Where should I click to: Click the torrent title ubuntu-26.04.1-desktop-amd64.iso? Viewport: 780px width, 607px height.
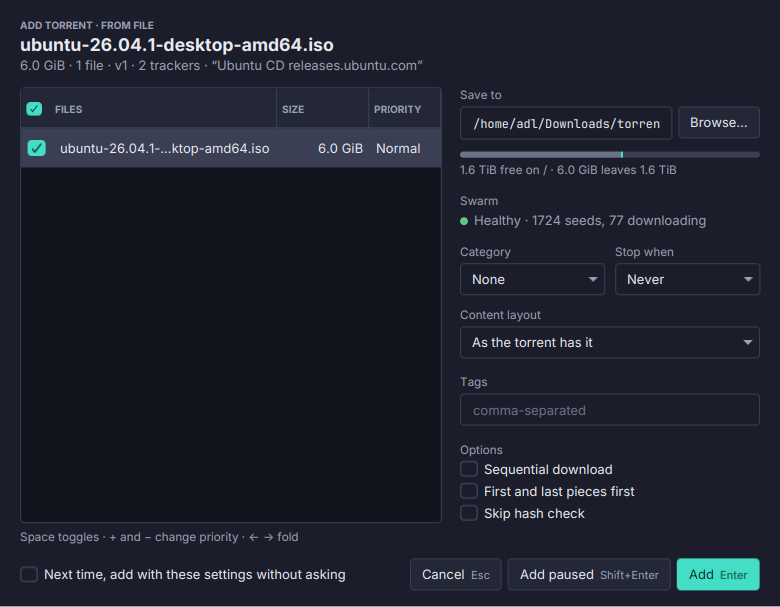pyautogui.click(x=177, y=45)
